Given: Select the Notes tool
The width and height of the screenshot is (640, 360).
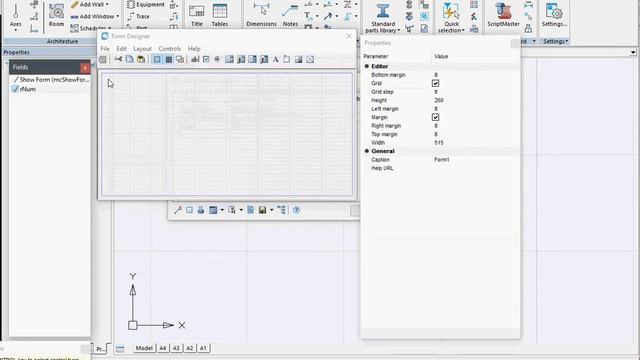Looking at the screenshot, I should [x=290, y=16].
